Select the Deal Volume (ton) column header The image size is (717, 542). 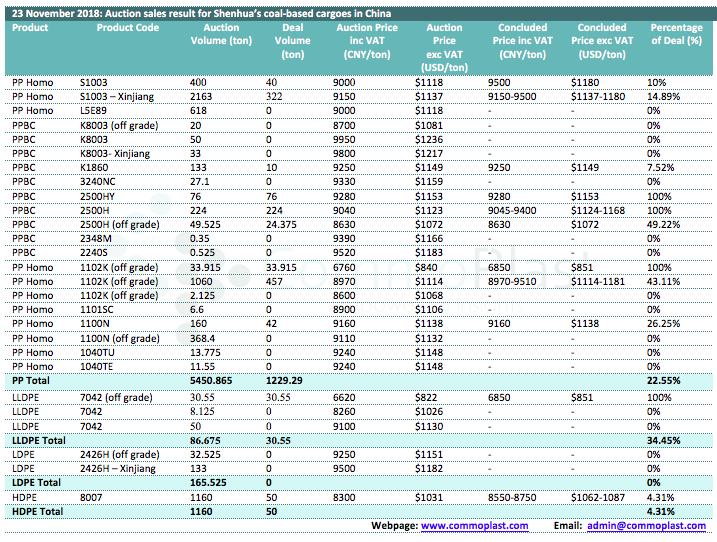pyautogui.click(x=293, y=41)
